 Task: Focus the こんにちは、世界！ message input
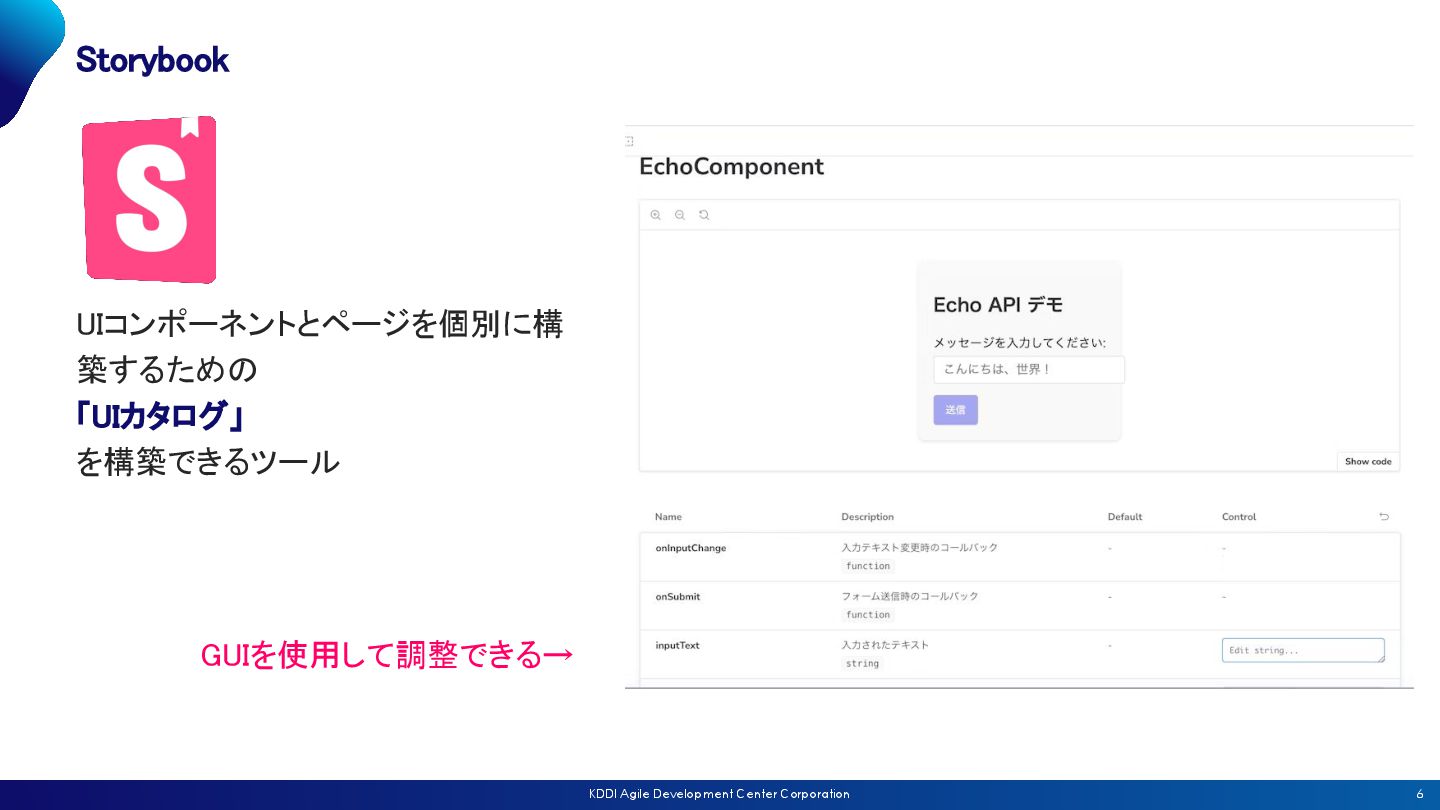[1029, 370]
